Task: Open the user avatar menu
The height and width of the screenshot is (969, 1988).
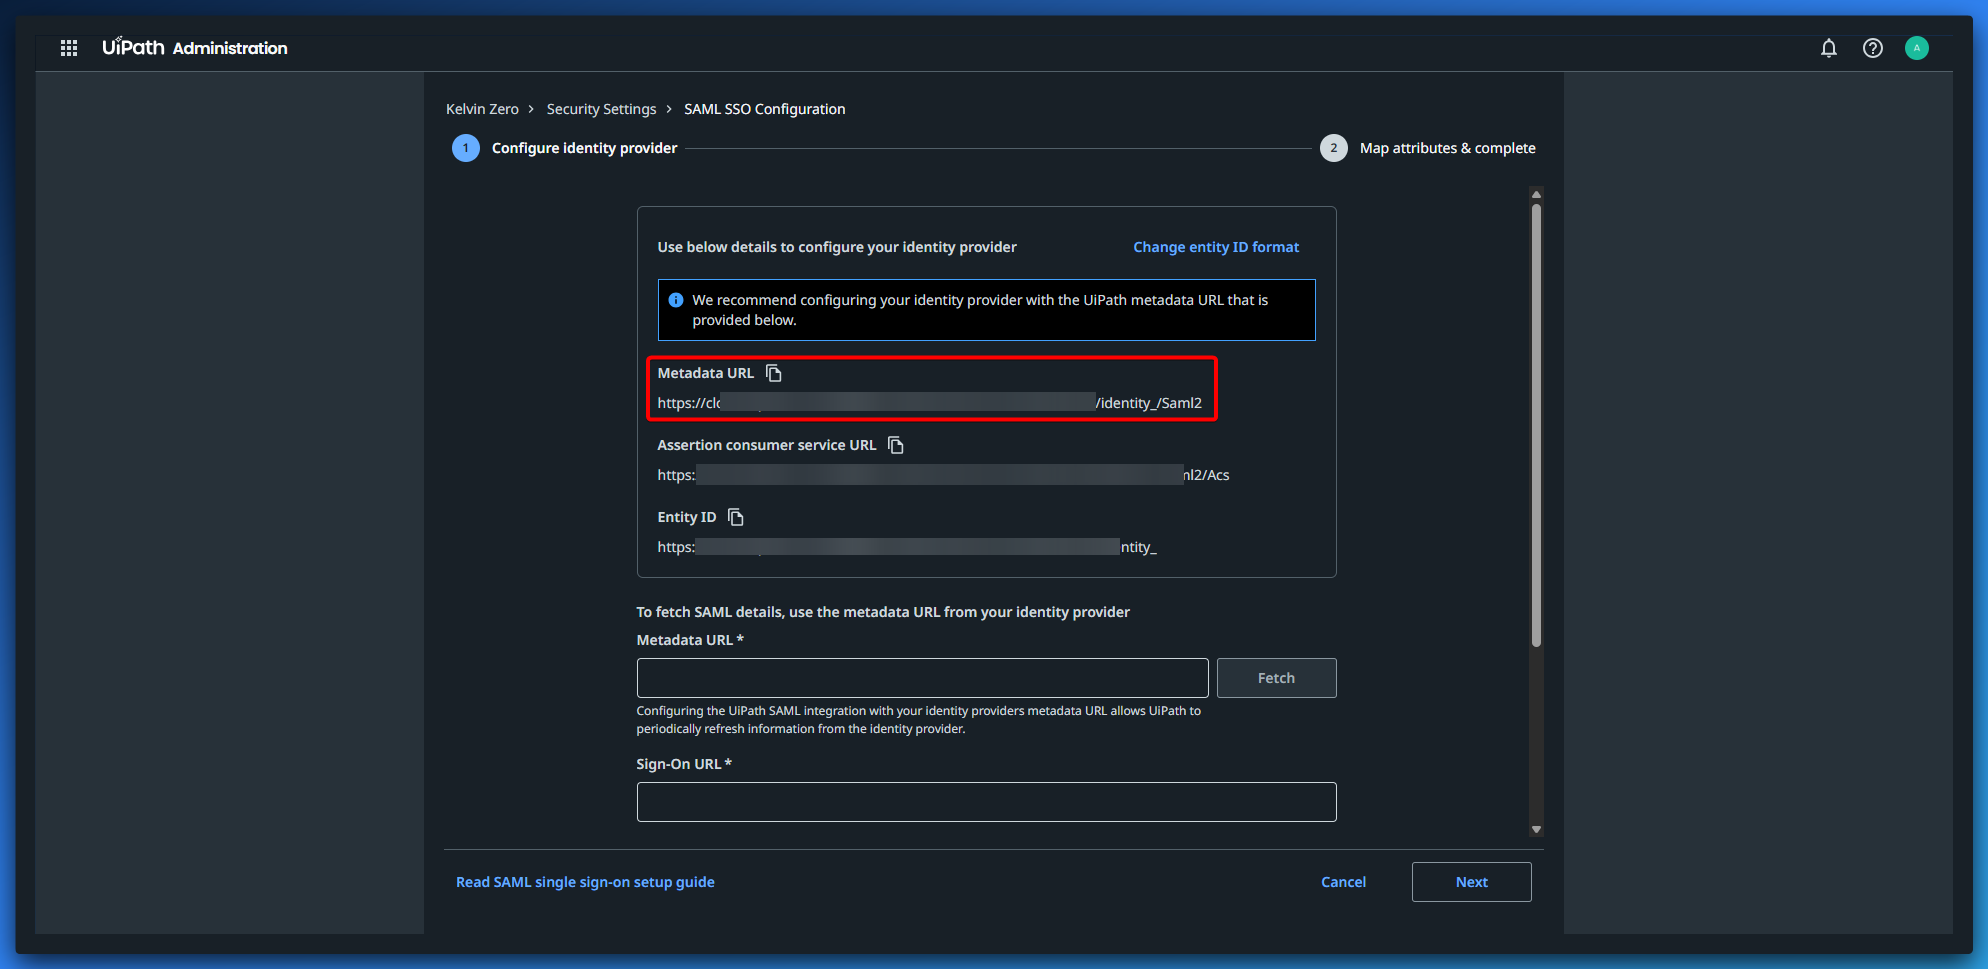Action: [x=1917, y=48]
